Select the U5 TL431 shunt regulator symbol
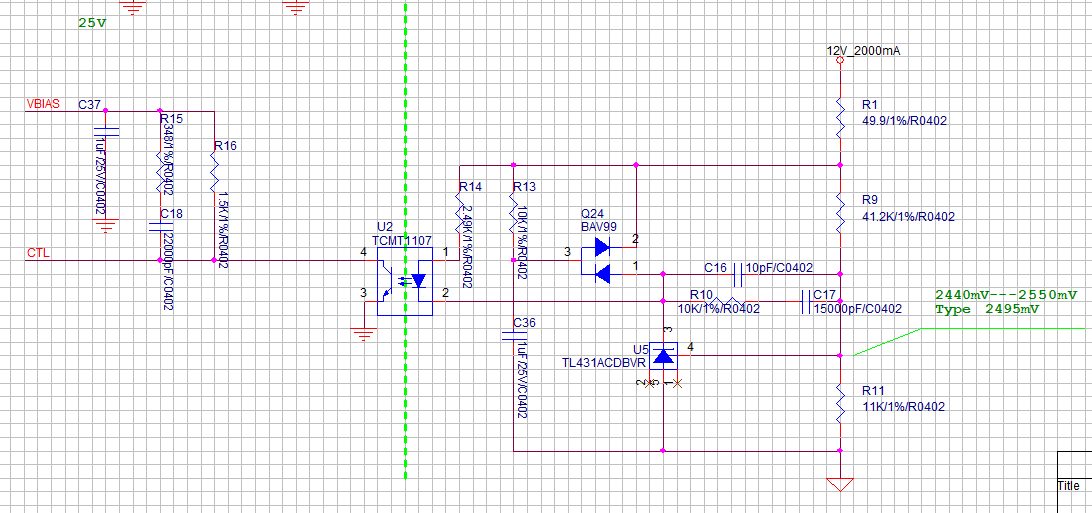1092x513 pixels. point(664,356)
